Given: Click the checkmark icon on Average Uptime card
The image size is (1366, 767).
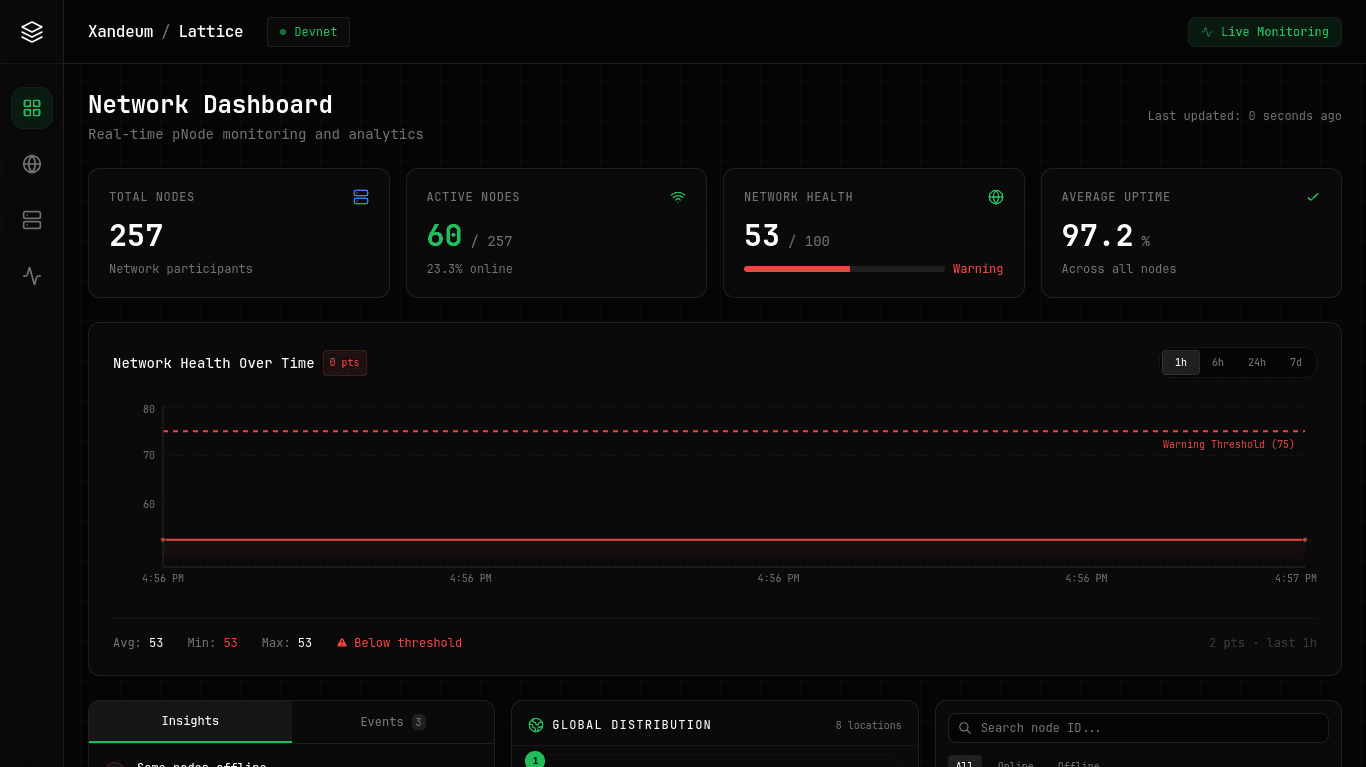Looking at the screenshot, I should tap(1314, 197).
